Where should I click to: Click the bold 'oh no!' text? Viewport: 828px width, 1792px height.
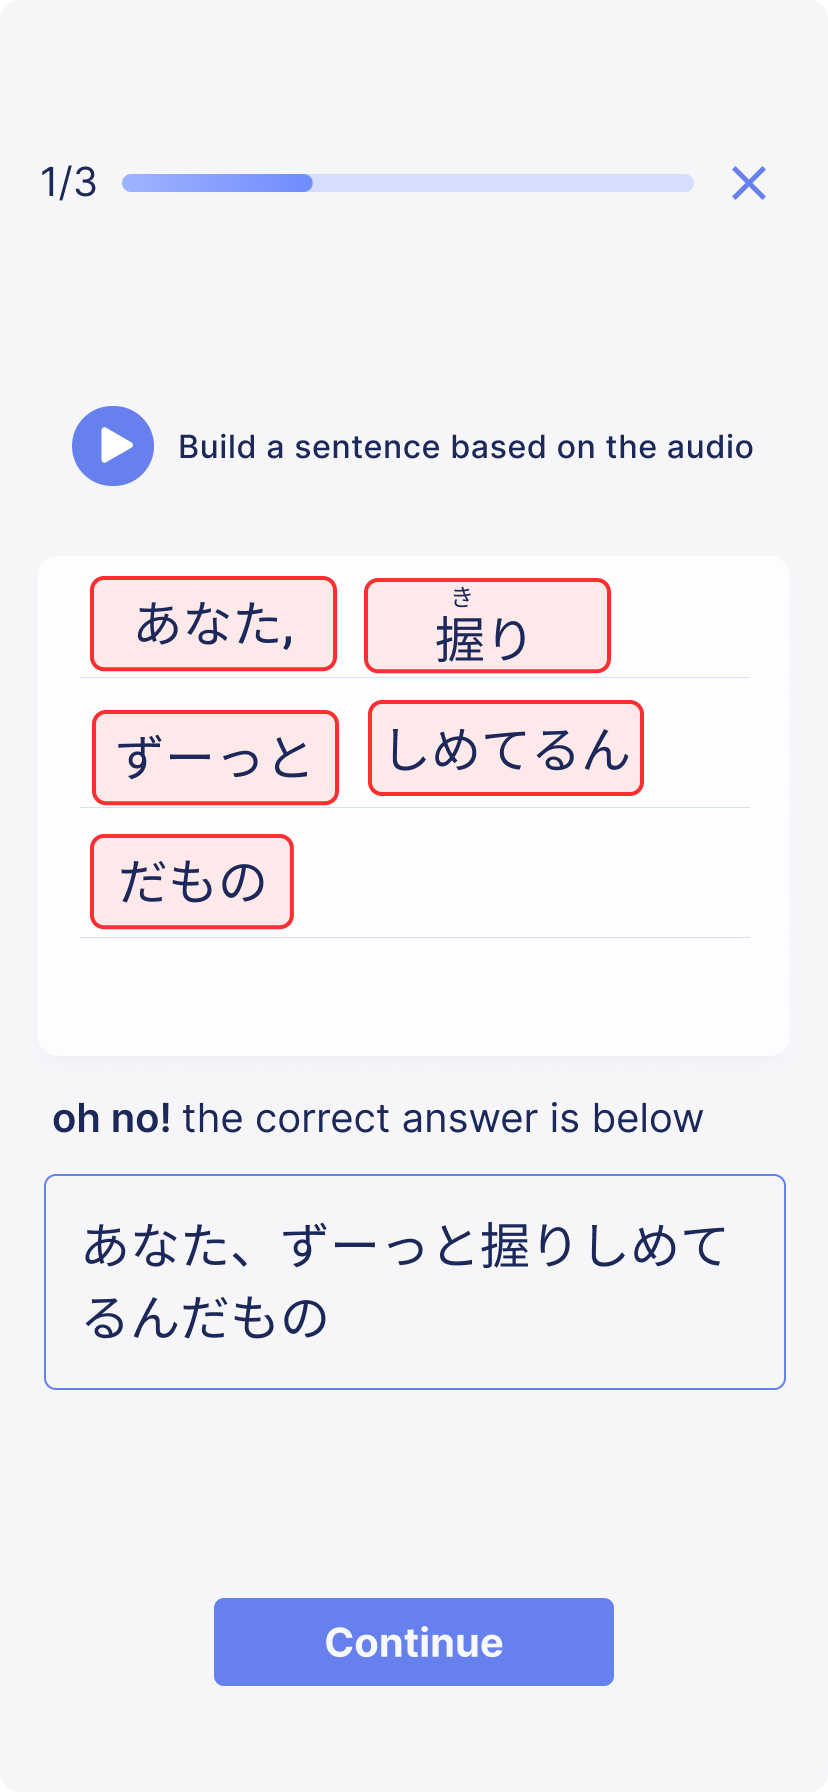pyautogui.click(x=112, y=1118)
